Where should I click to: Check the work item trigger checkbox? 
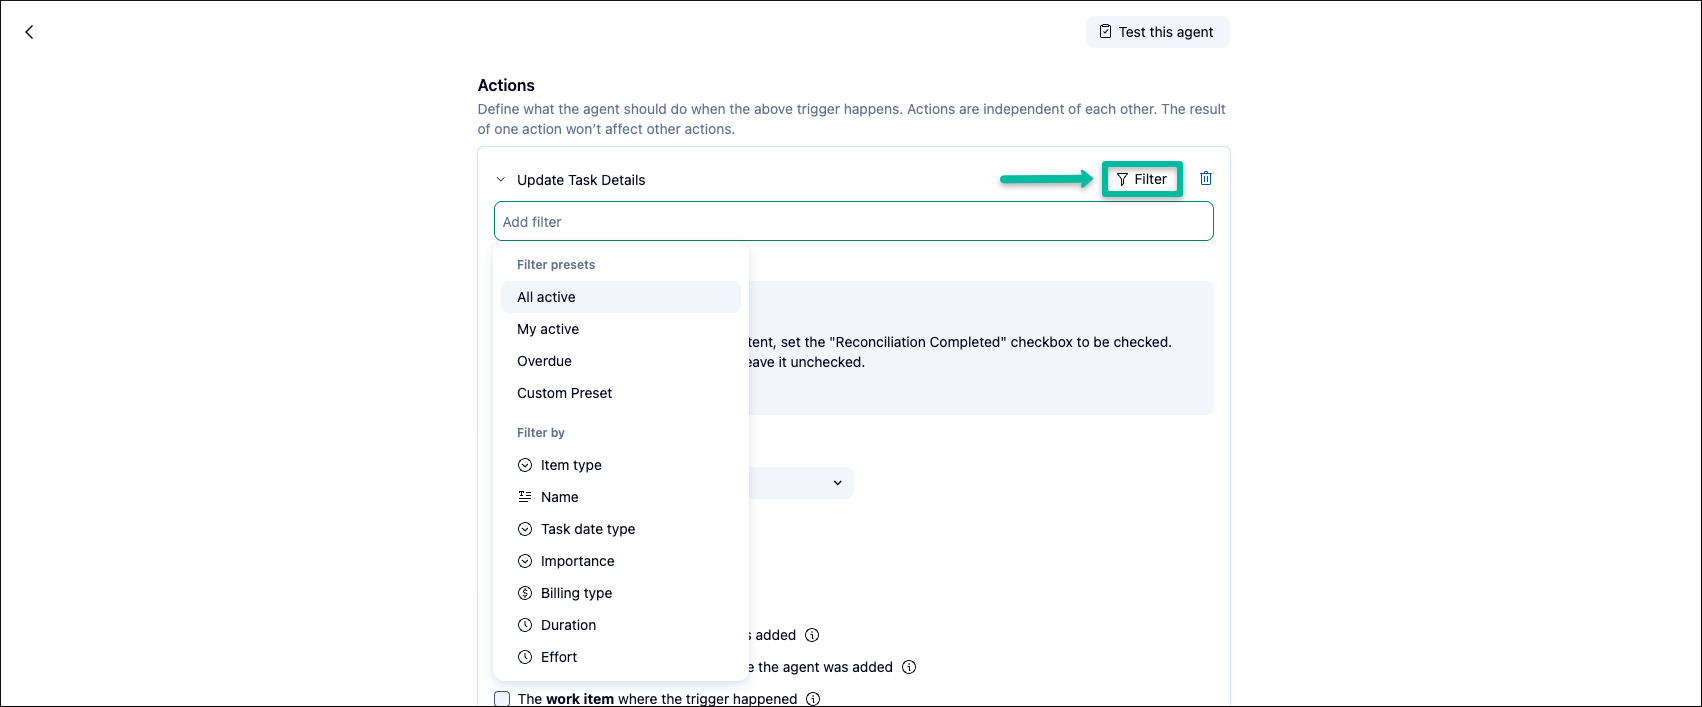pos(502,699)
